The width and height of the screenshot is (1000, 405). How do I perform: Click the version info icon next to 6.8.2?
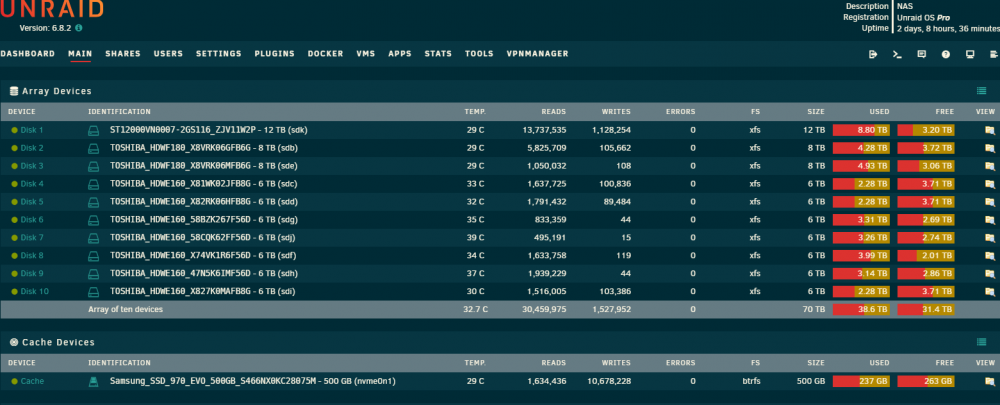(78, 28)
